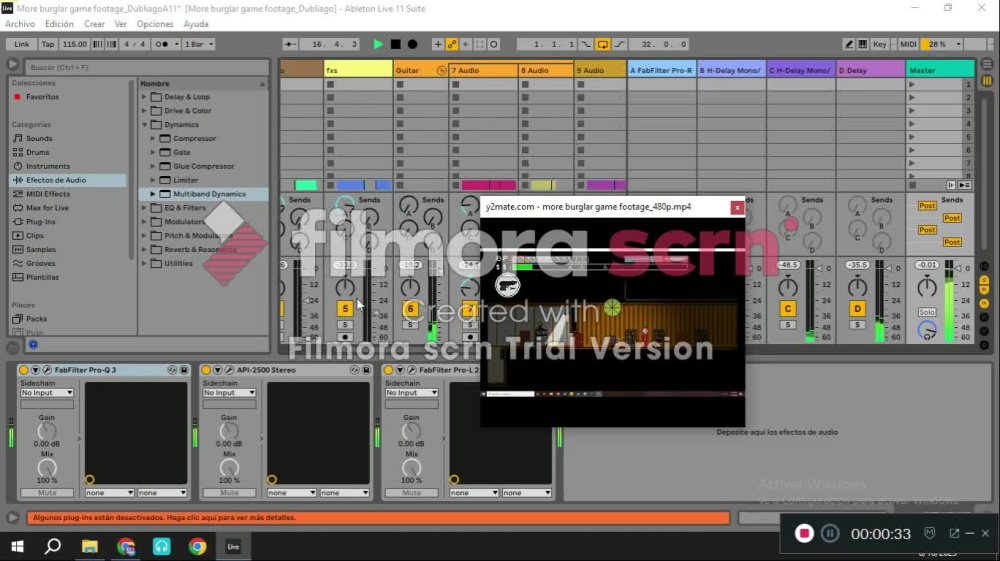1000x561 pixels.
Task: Select the tempo field showing 115.00
Action: [x=75, y=44]
